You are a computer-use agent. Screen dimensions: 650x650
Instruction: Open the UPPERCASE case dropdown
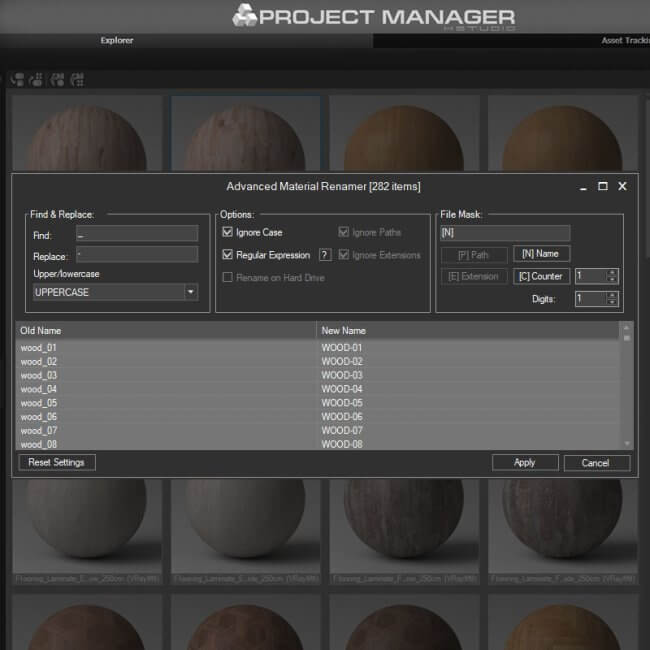pos(115,292)
